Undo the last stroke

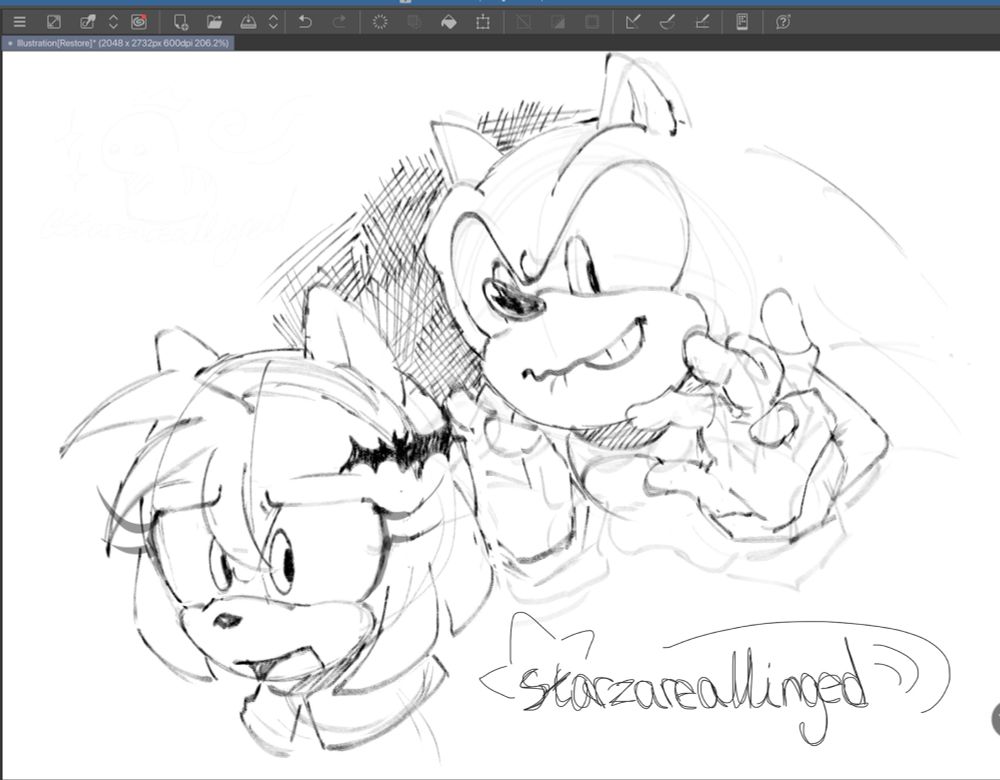pyautogui.click(x=305, y=22)
